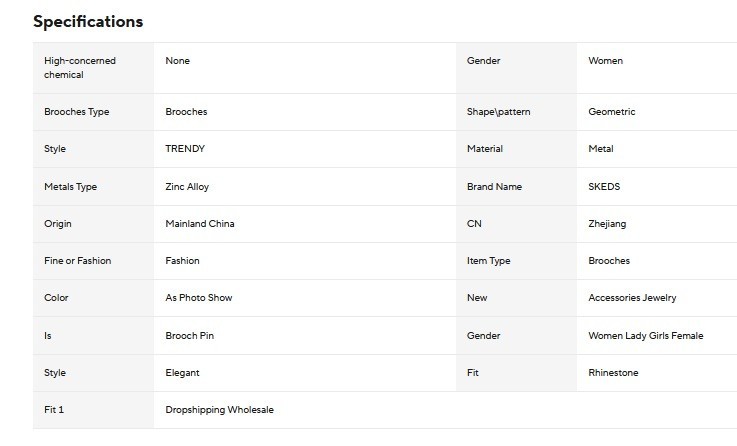Select the Rhinestone value
The image size is (737, 446).
613,373
